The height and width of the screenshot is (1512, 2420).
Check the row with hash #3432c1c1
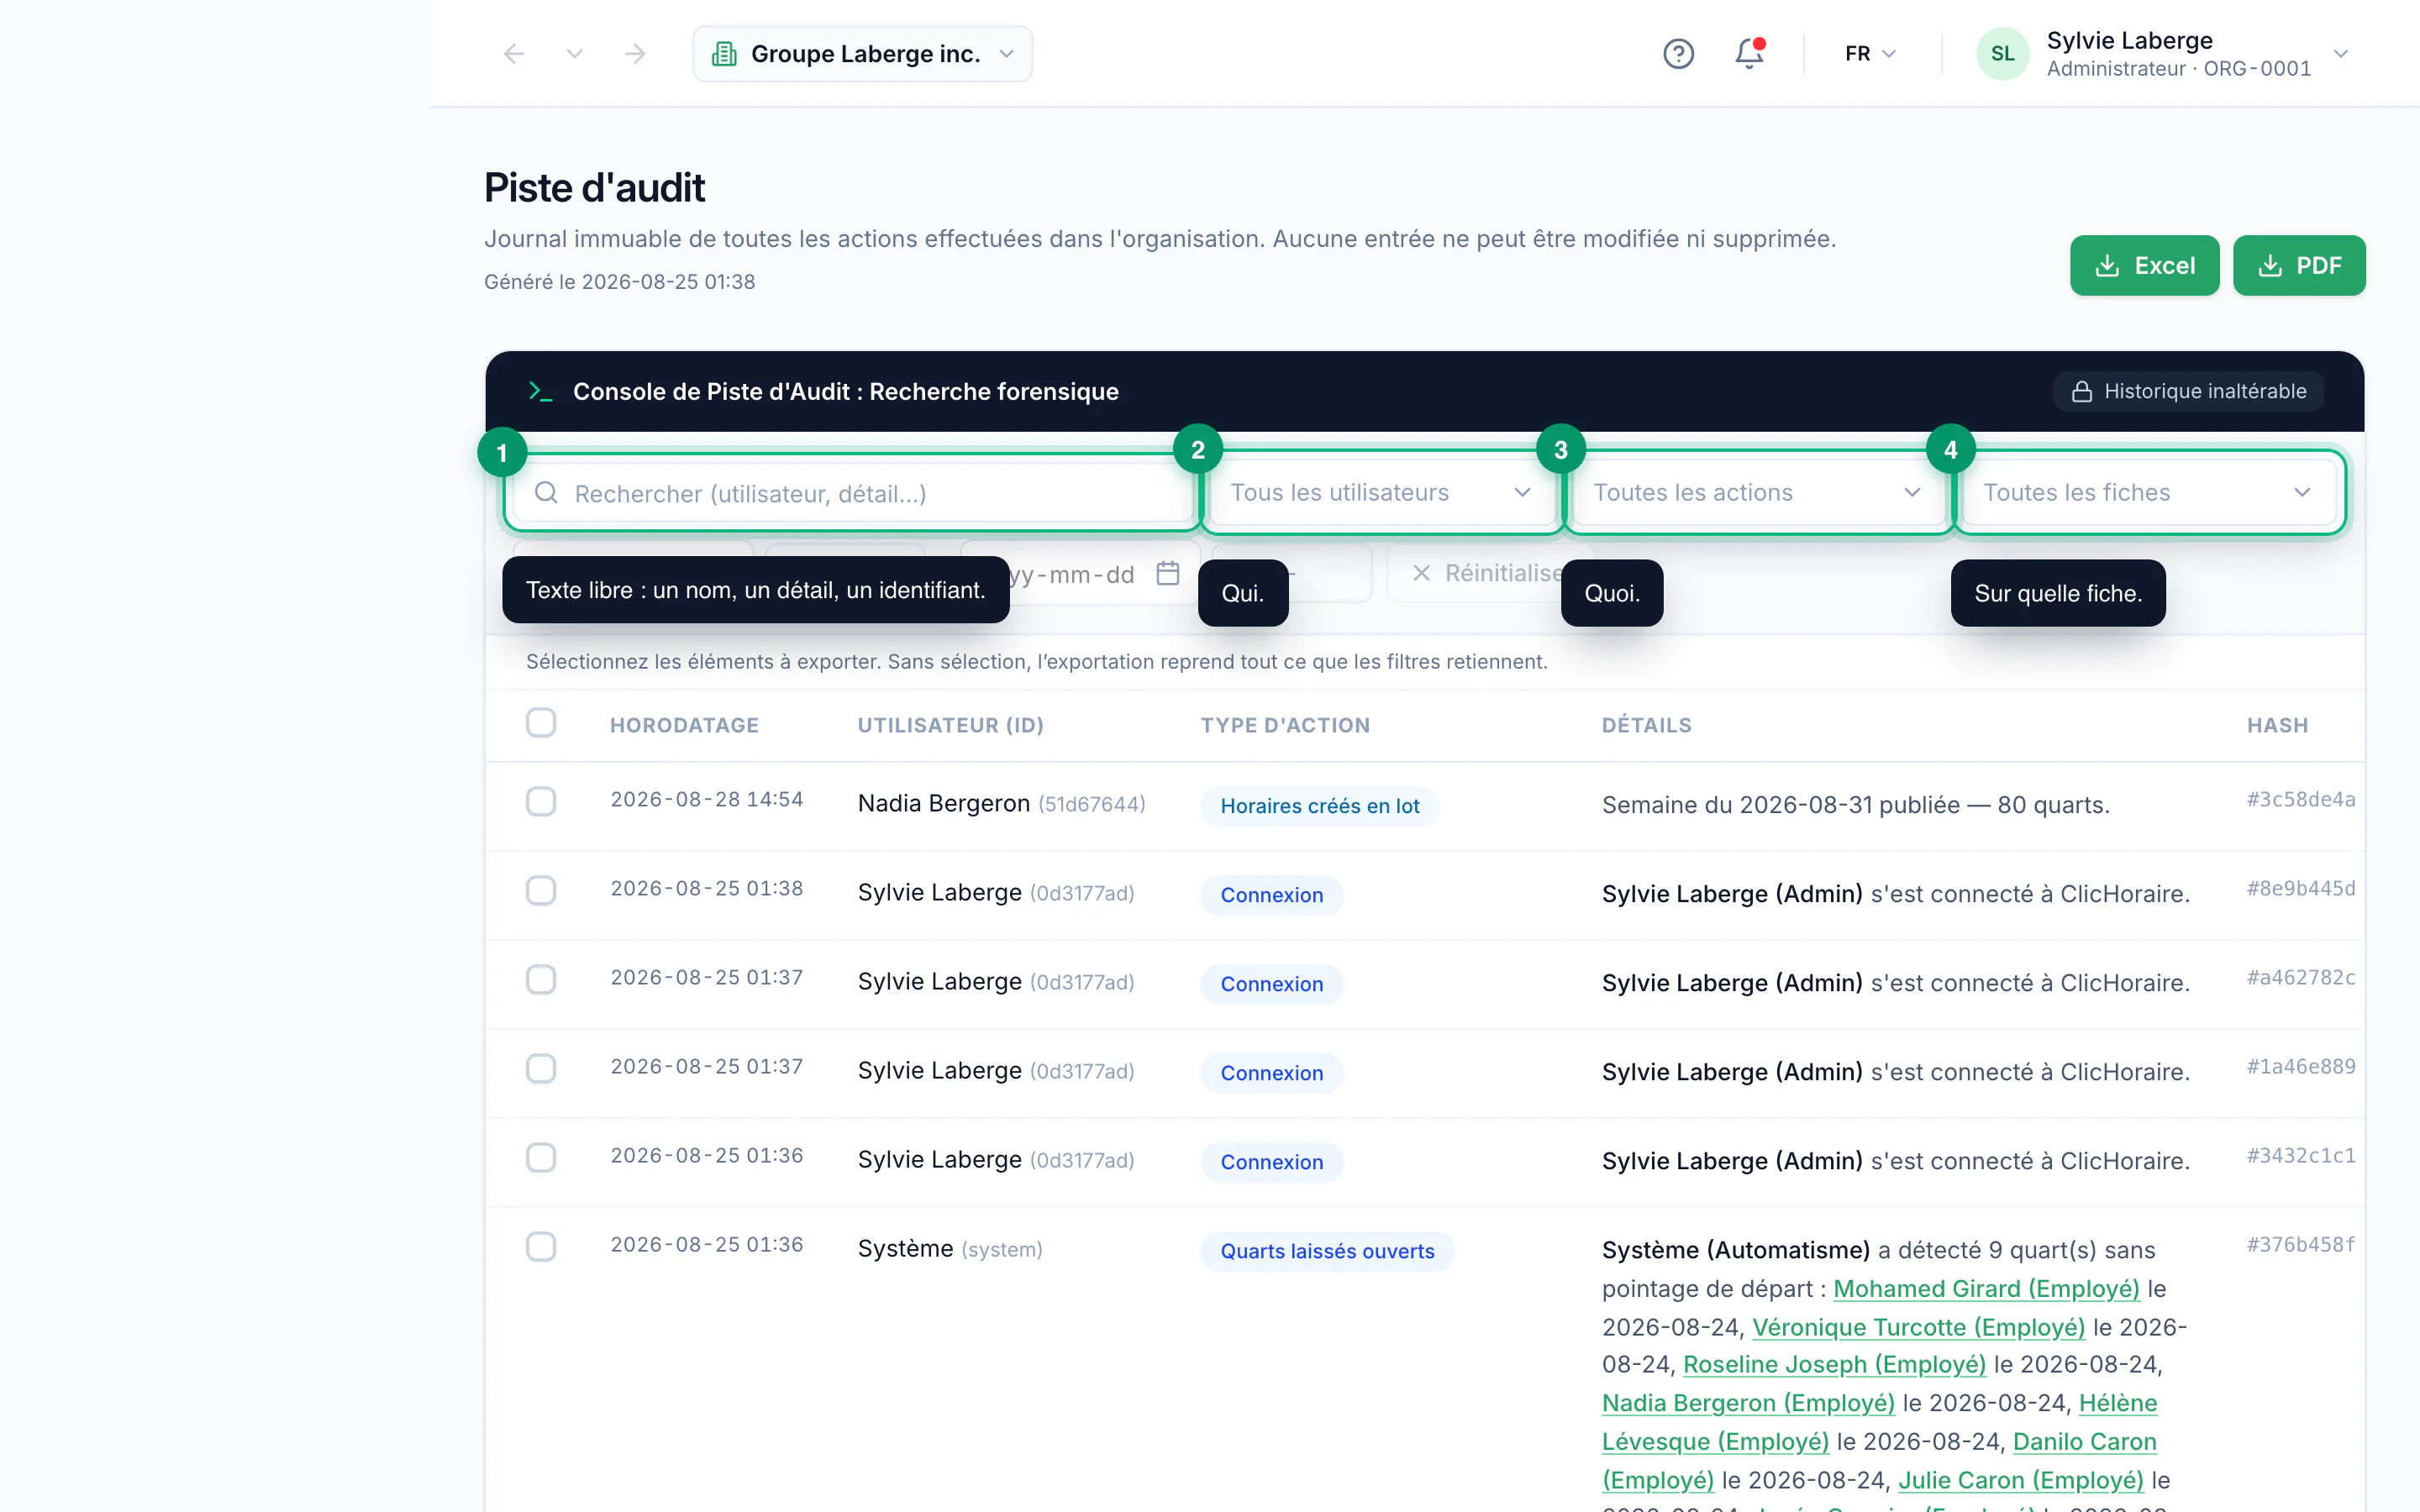pos(541,1158)
